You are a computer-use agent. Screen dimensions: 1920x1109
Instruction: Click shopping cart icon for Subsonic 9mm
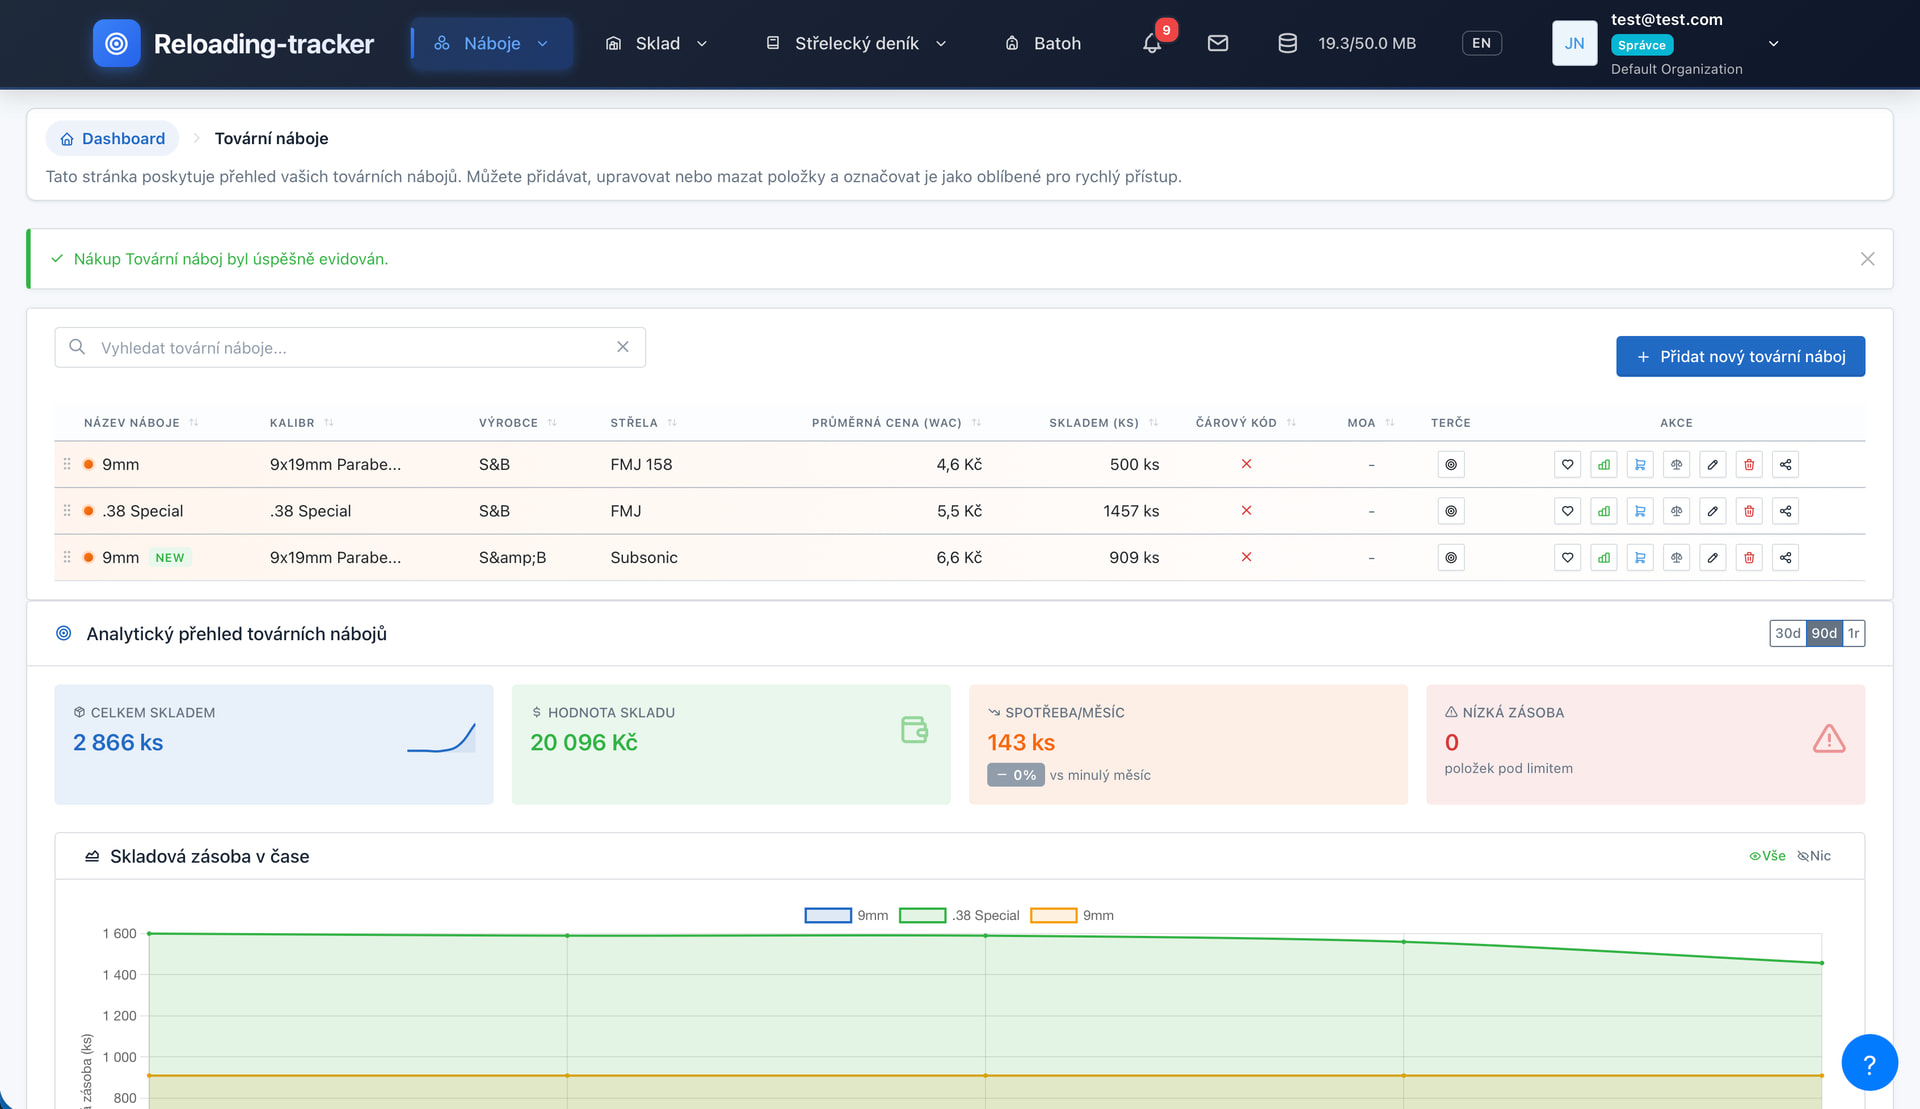tap(1640, 558)
